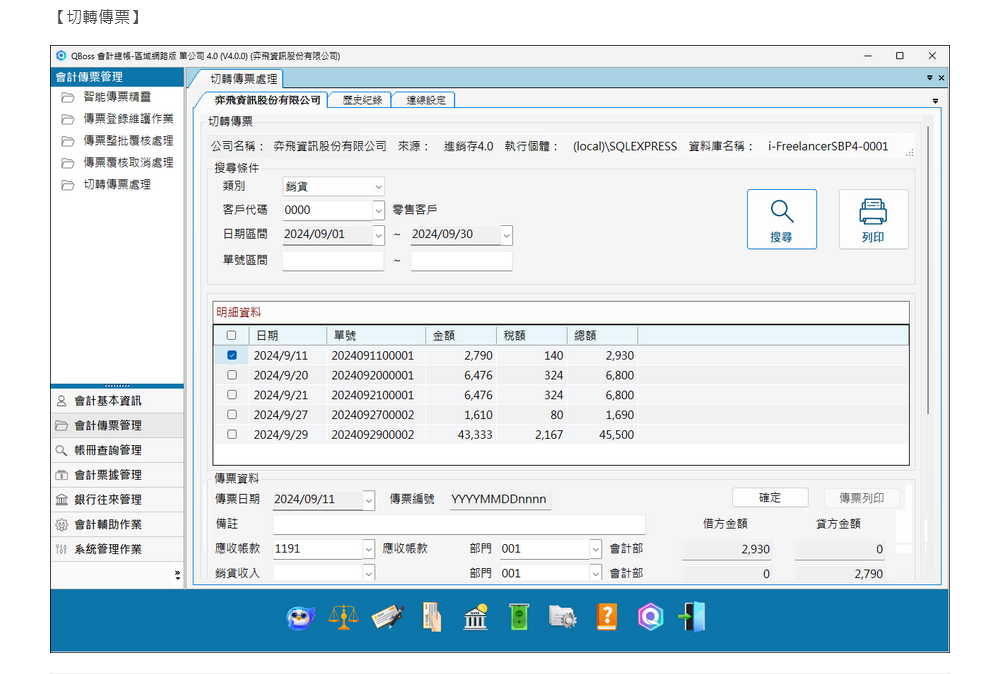Click the folder icon beside 切轉傳票處理
Screen dimensions: 1000x674
click(x=68, y=185)
